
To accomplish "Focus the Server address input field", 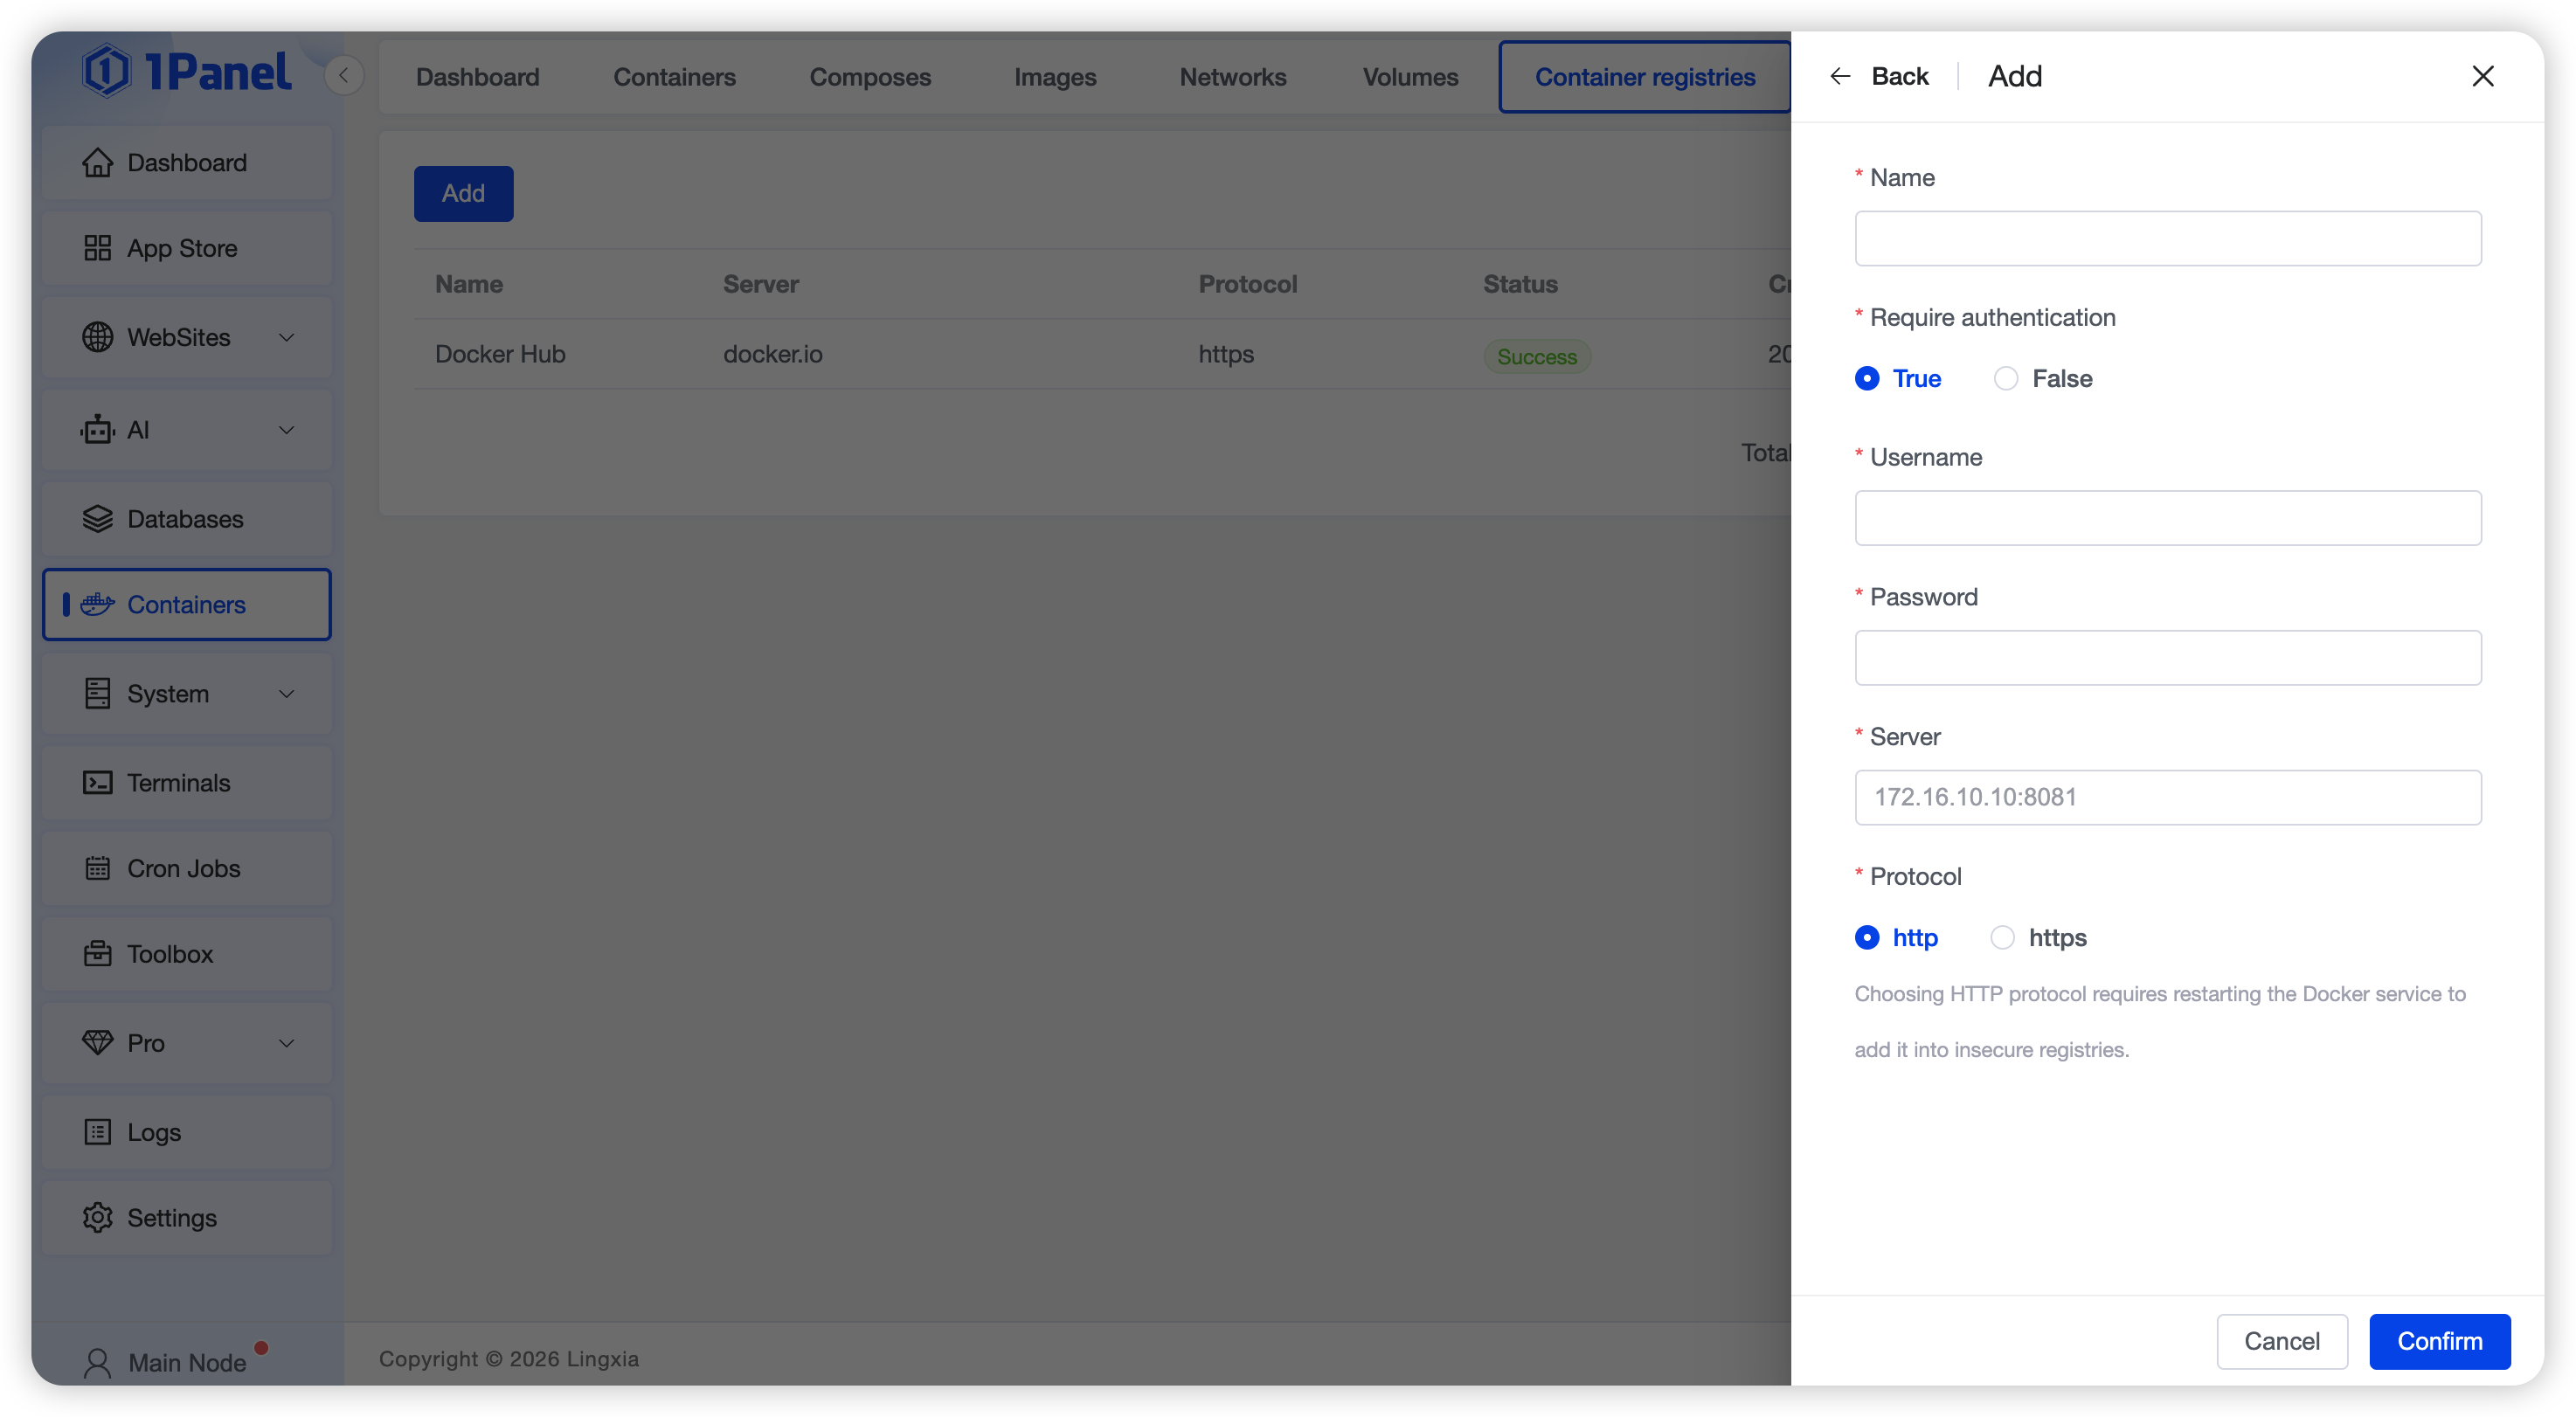I will (x=2167, y=797).
